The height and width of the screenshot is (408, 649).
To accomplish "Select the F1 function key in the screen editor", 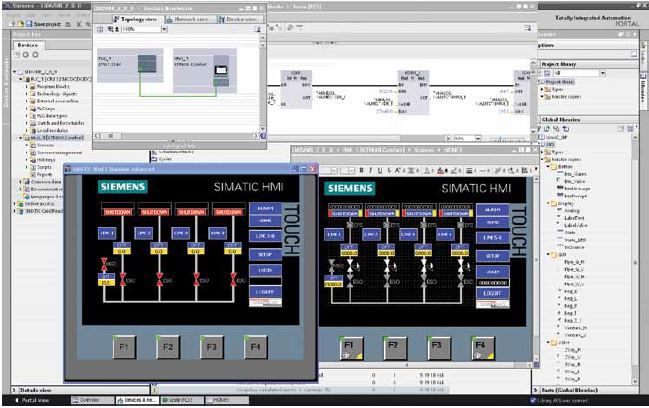I will coord(351,348).
